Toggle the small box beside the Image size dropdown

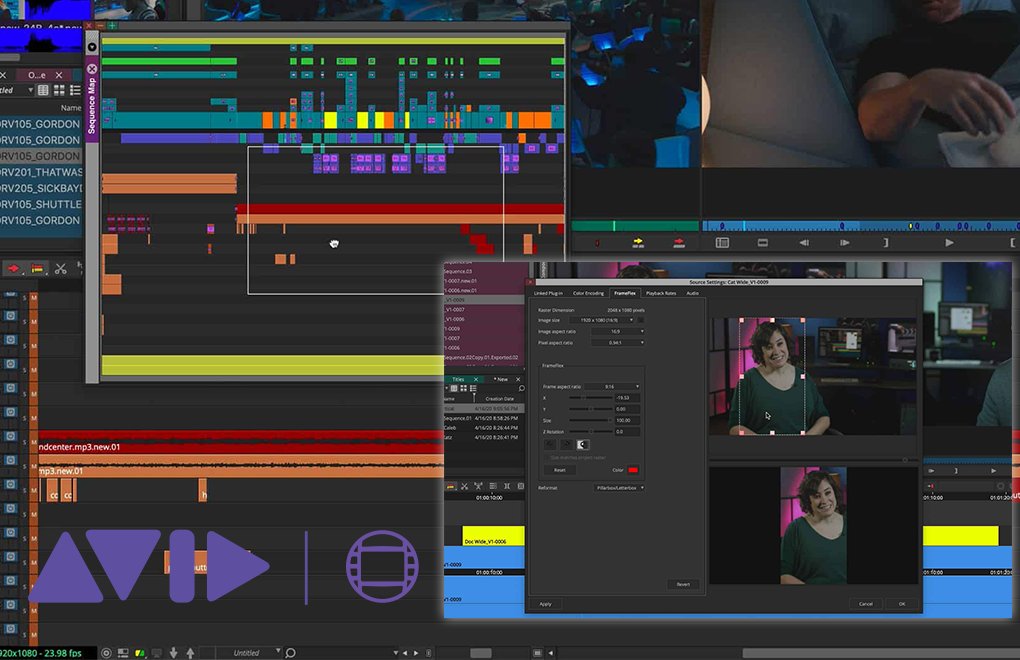pos(641,320)
